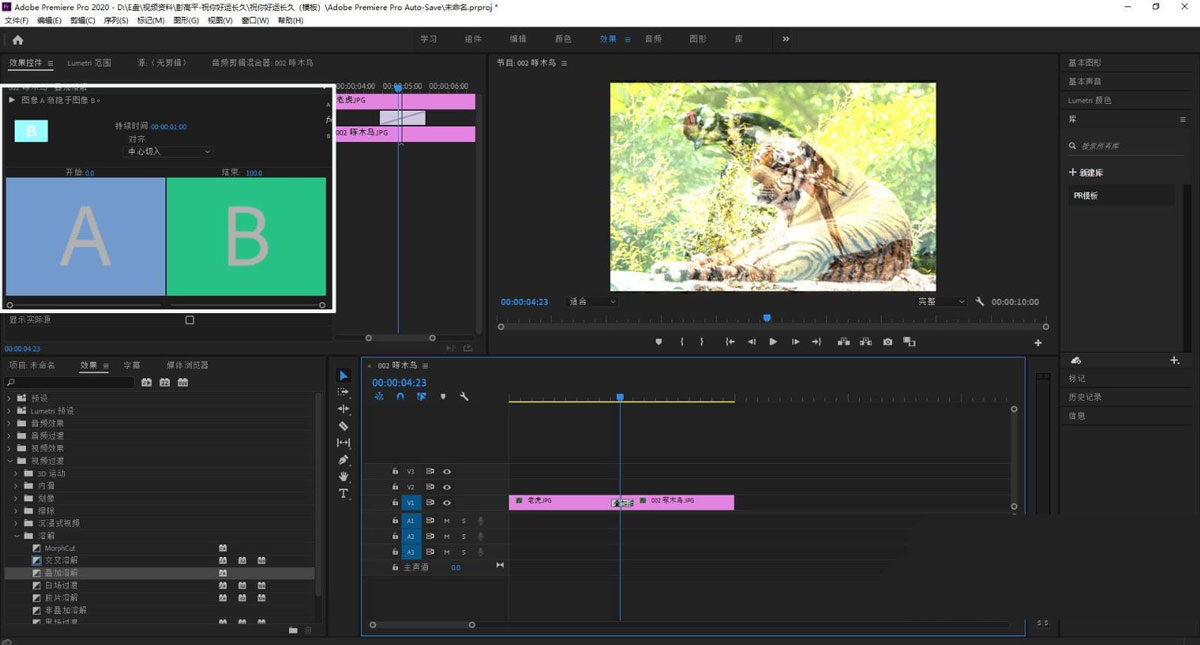Open the 对齐 alignment dropdown (中心切入)
The image size is (1200, 645).
coord(168,151)
